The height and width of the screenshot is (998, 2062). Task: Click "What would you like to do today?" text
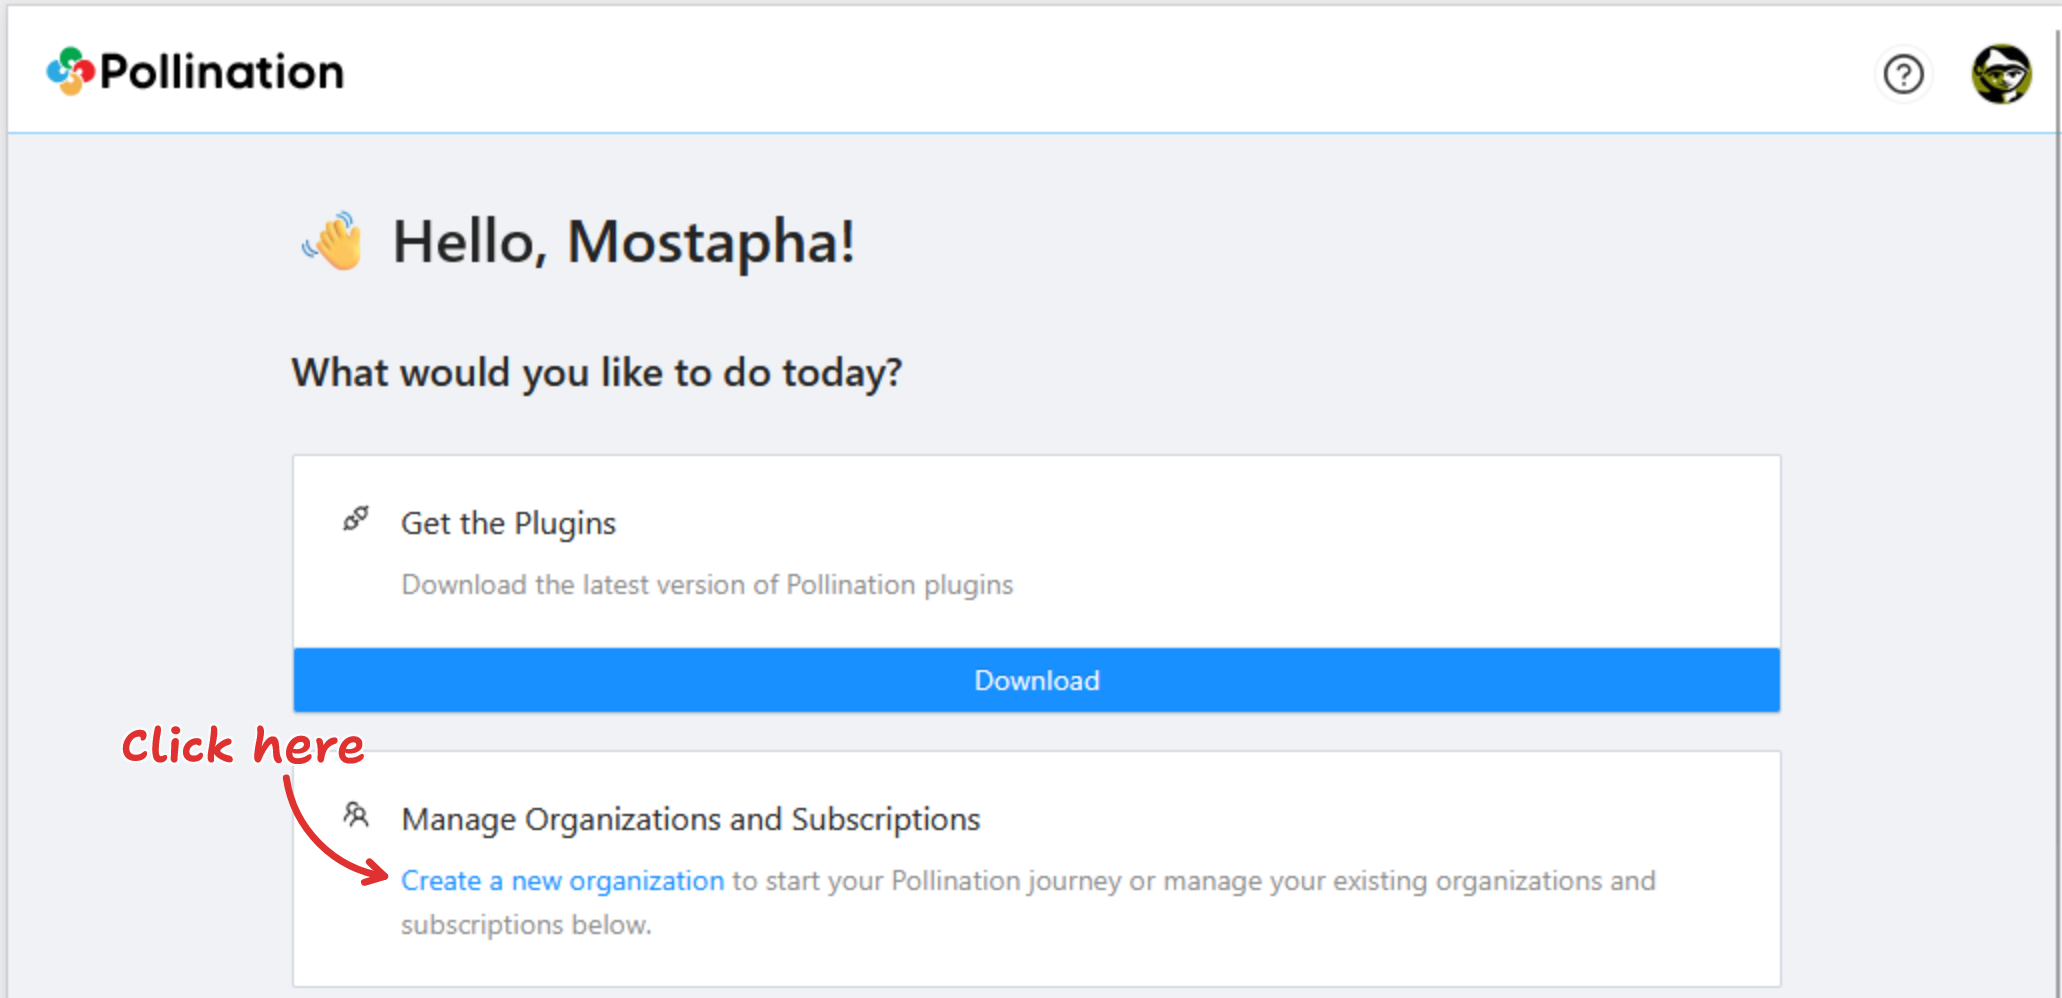597,373
